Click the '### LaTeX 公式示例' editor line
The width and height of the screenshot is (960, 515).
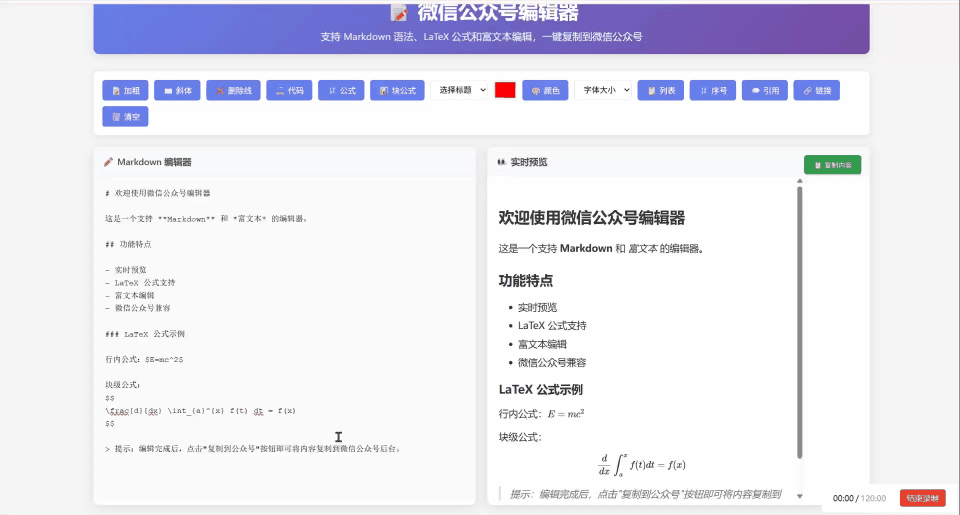pyautogui.click(x=145, y=334)
